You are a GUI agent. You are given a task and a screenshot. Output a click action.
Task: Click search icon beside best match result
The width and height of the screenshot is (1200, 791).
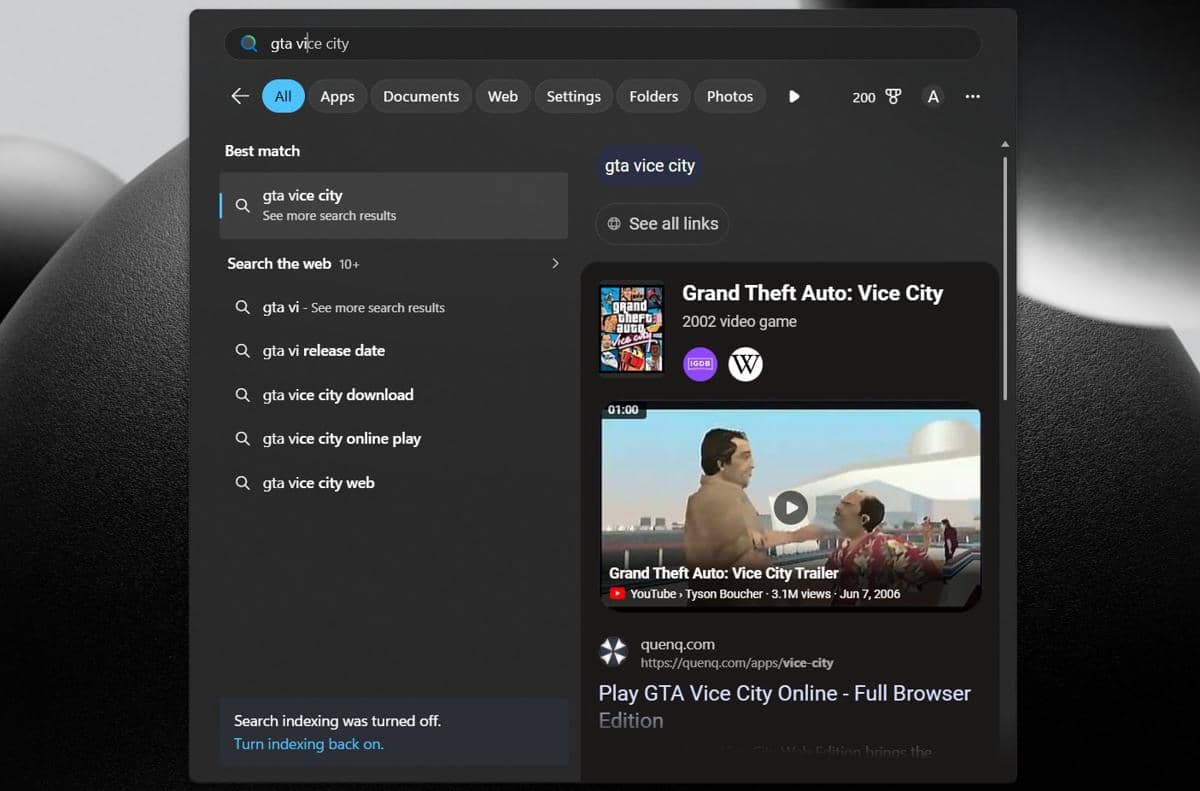[242, 205]
